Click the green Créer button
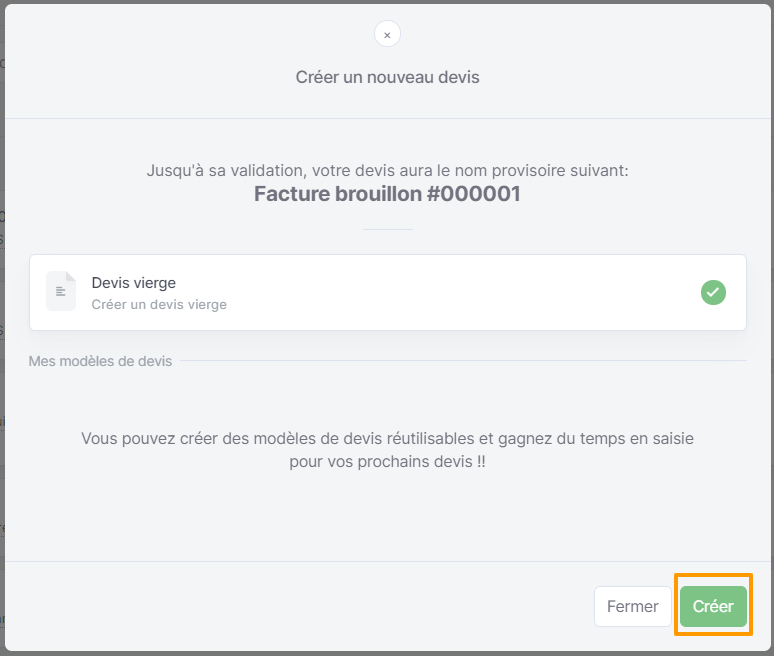 [713, 606]
